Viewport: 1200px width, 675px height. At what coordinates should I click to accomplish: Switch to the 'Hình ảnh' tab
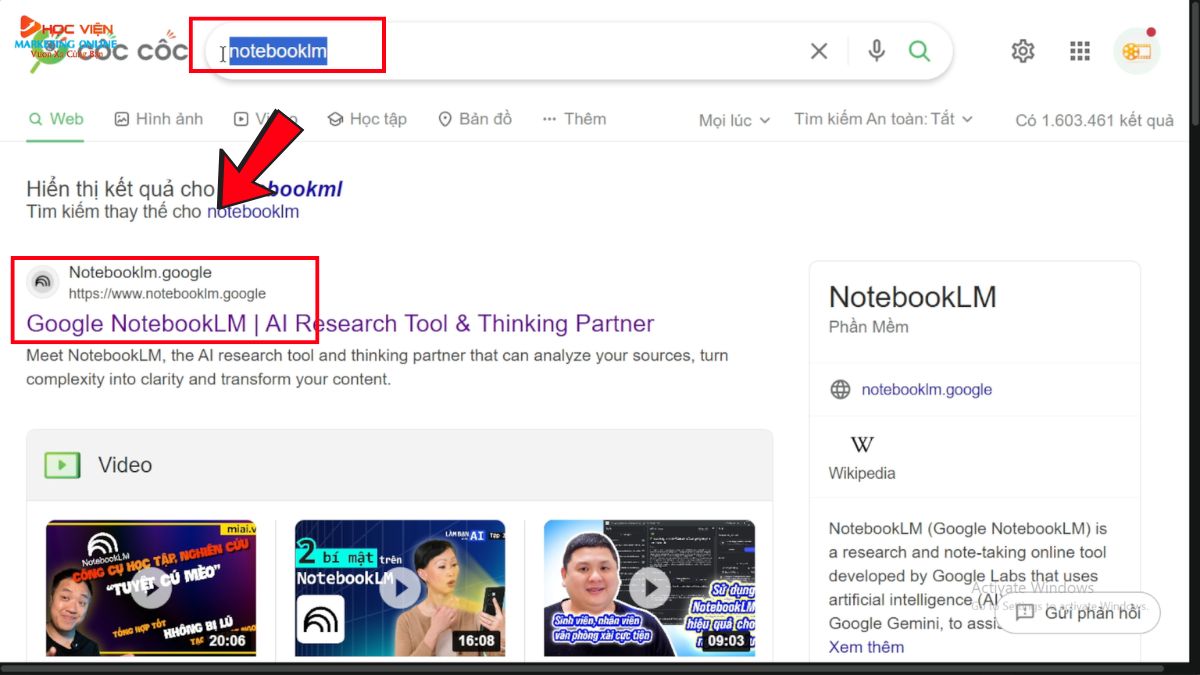tap(158, 119)
